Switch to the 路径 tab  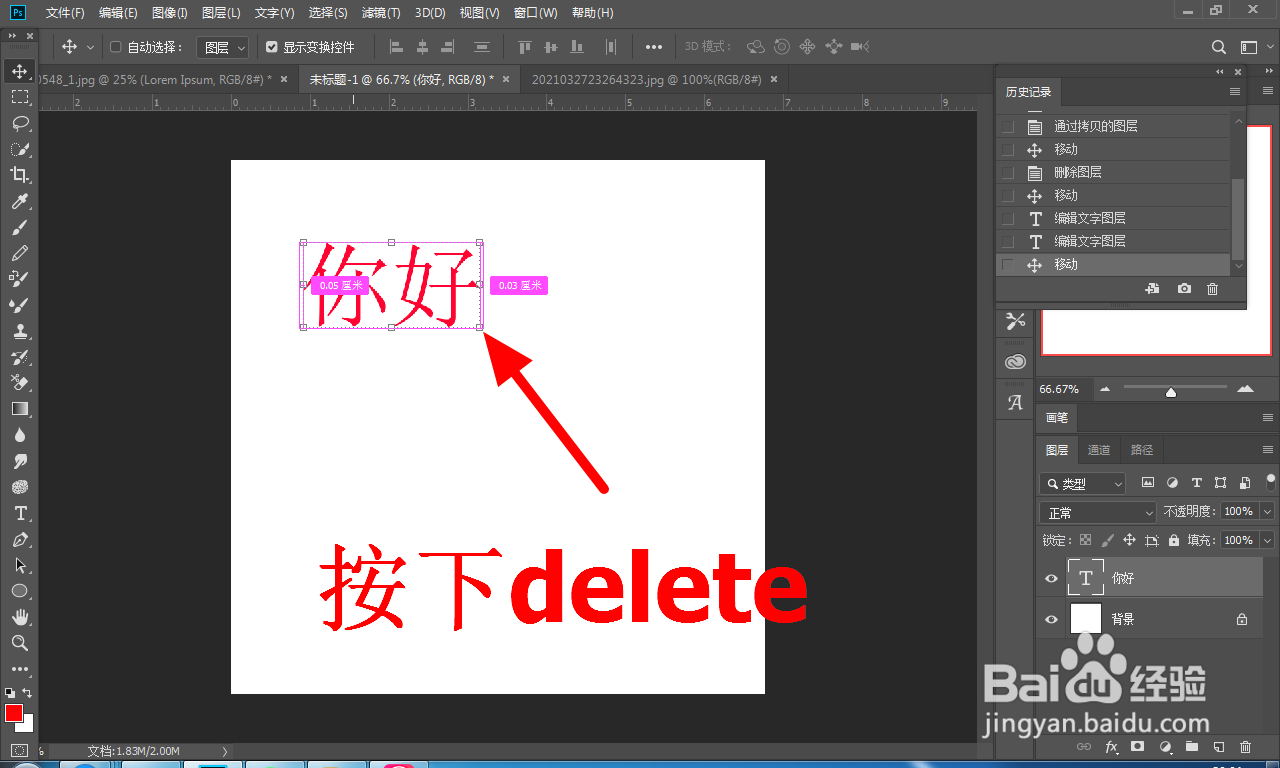1142,450
